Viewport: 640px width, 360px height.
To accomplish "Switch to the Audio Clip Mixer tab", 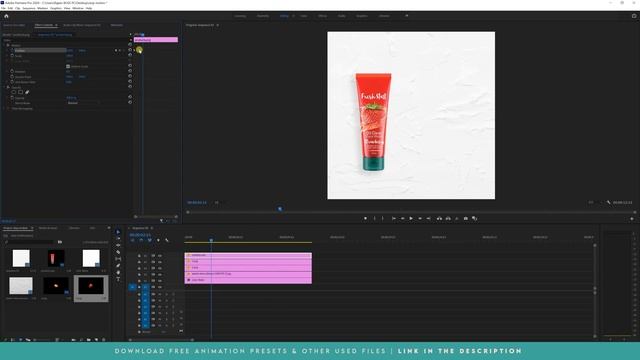I will [x=82, y=25].
